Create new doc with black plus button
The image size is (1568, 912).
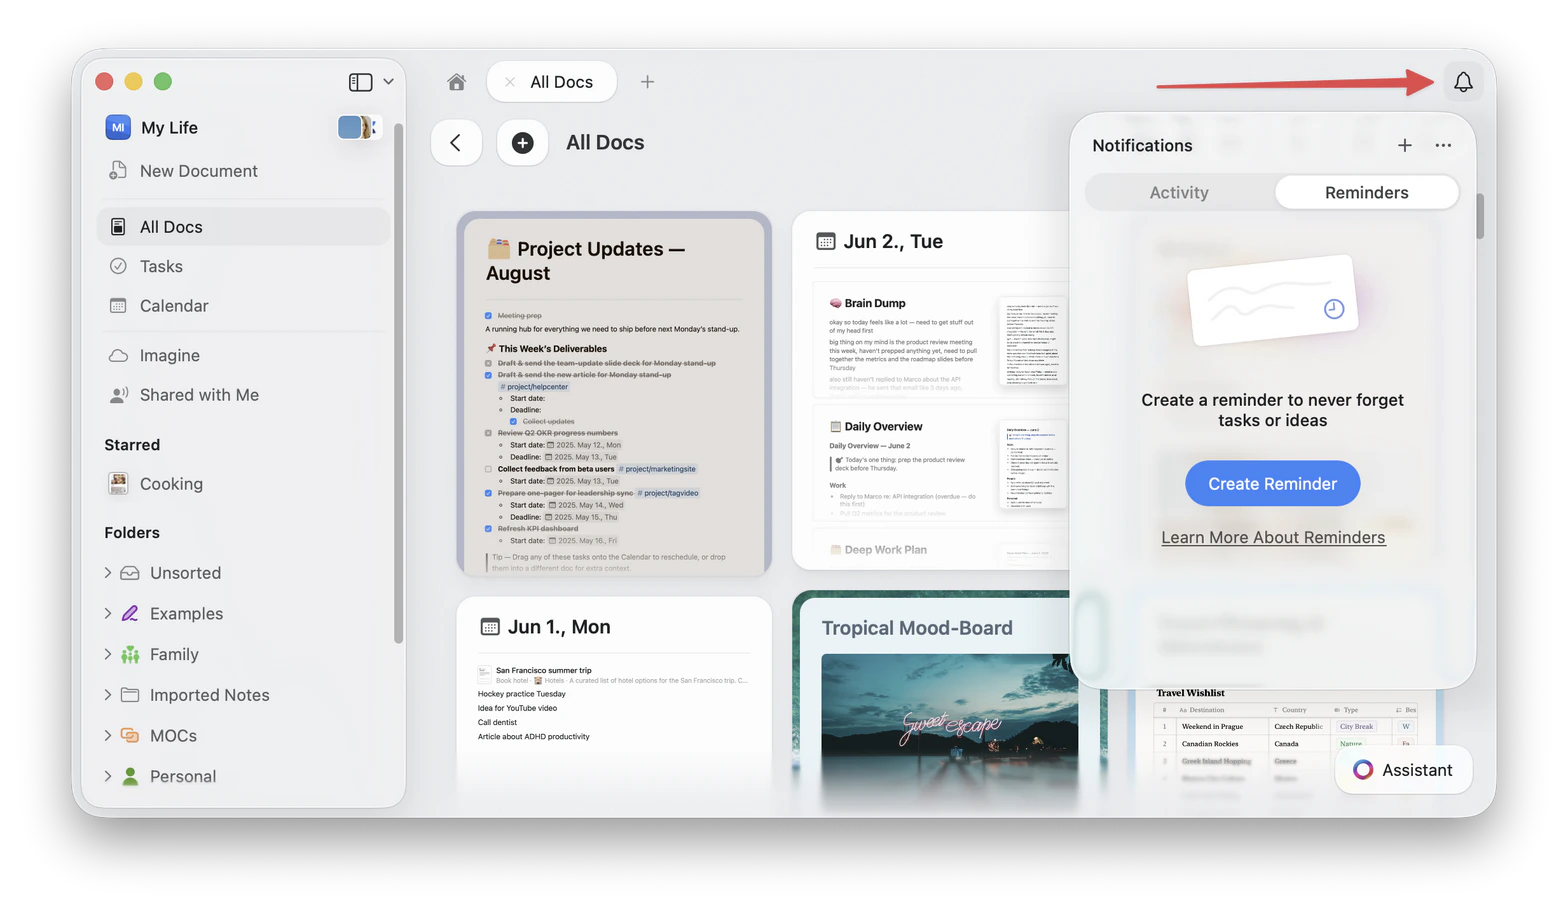pos(522,143)
